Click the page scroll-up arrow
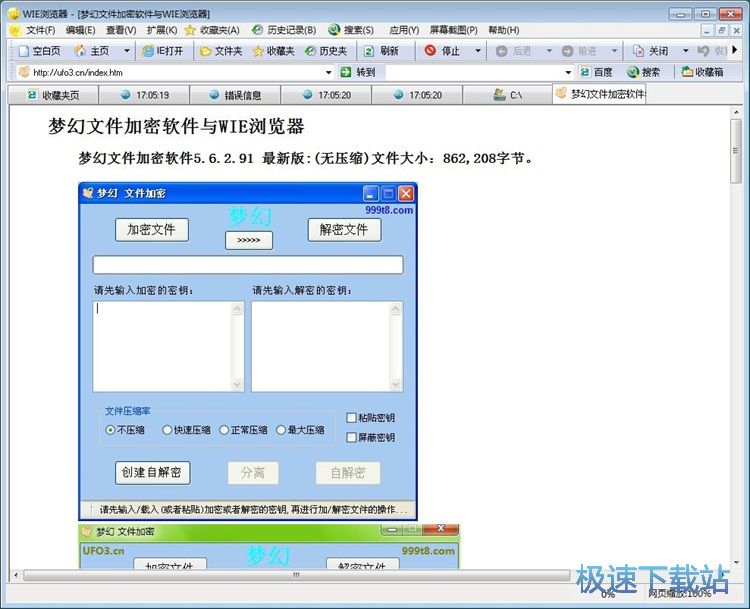The width and height of the screenshot is (750, 609). click(x=736, y=112)
